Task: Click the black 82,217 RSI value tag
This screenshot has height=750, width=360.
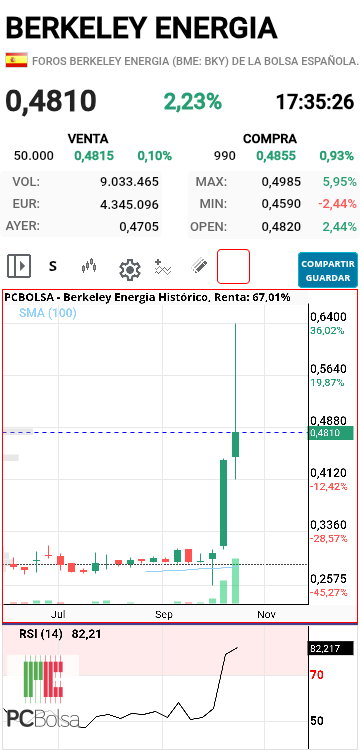Action: [x=331, y=650]
